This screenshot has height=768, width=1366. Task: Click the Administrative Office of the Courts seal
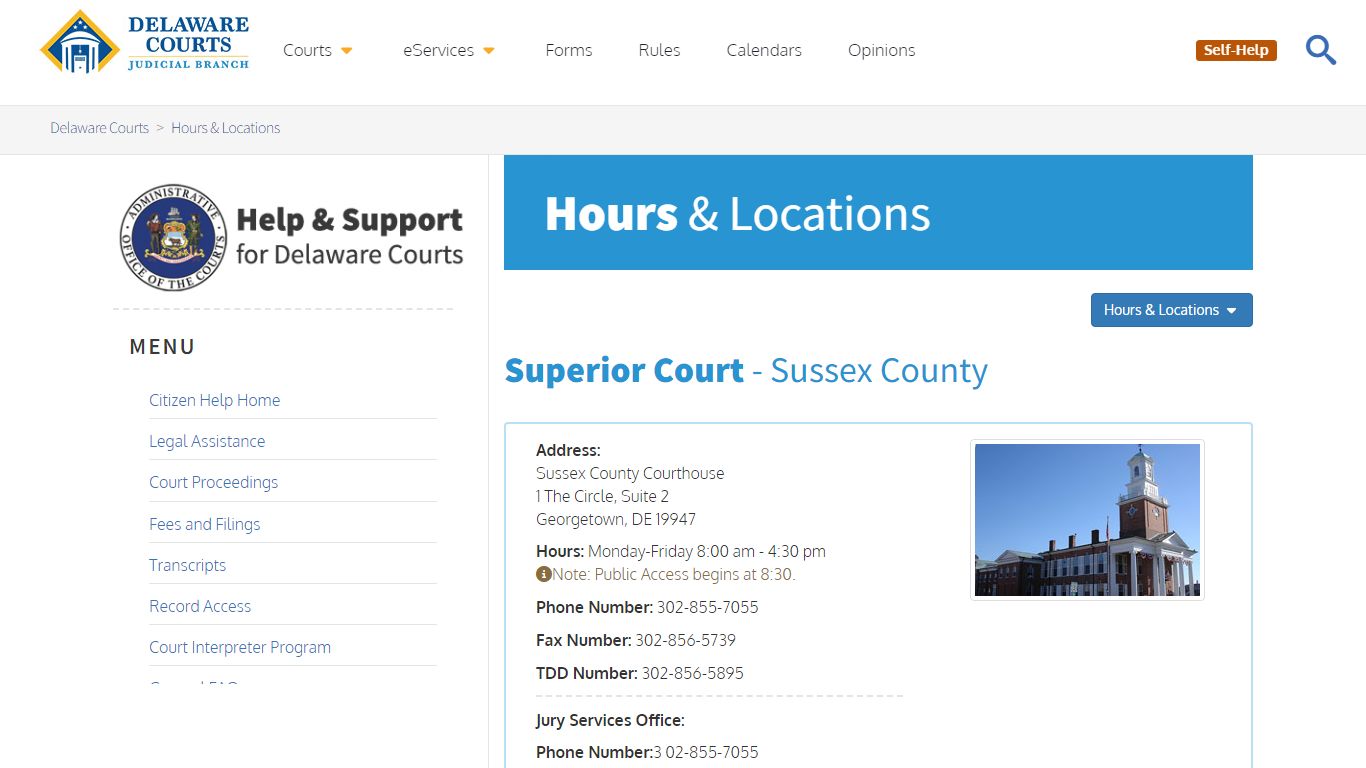tap(173, 237)
